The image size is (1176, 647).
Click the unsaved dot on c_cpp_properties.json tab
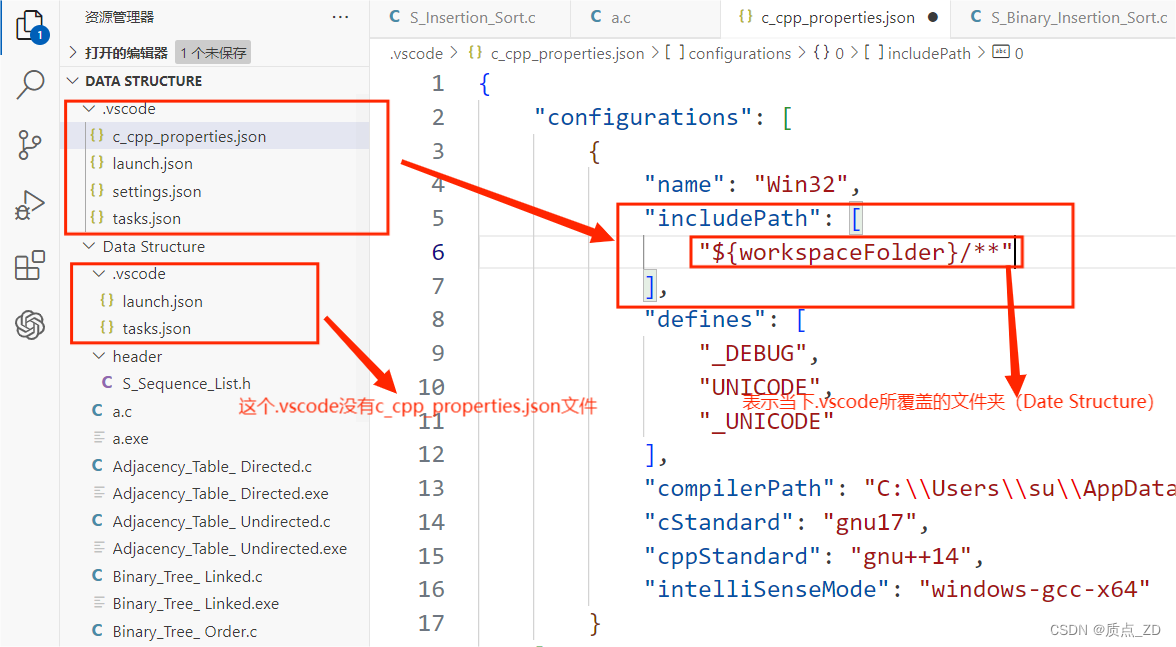pos(934,17)
